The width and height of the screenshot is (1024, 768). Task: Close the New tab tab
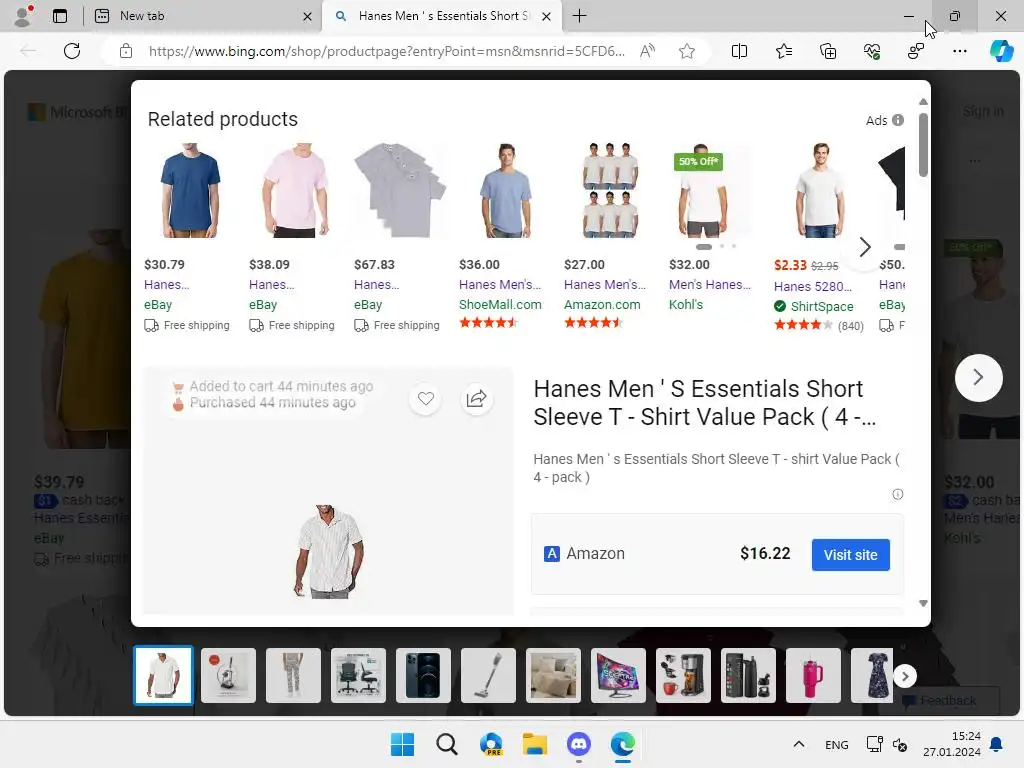tap(307, 16)
